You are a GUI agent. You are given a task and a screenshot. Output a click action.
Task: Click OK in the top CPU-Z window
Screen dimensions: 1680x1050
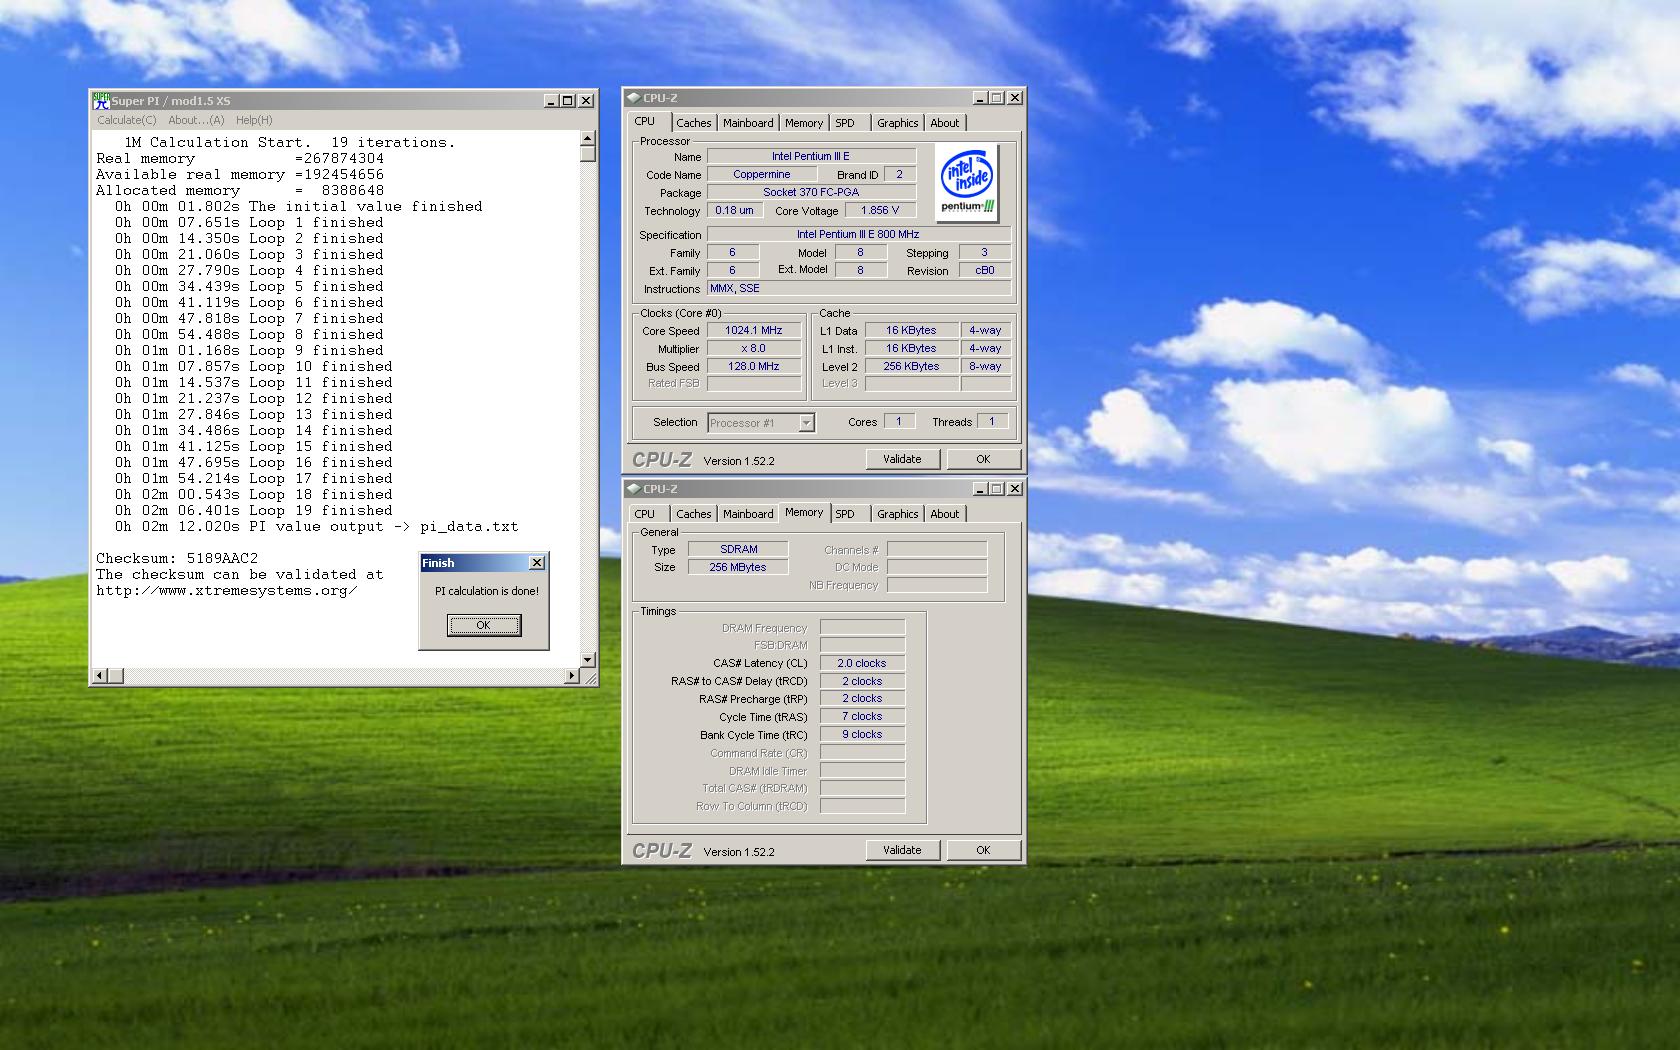point(983,459)
